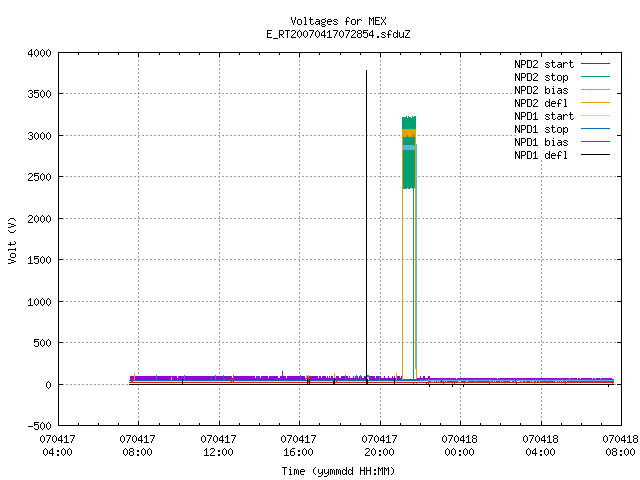Screen dimensions: 640x480
Task: Click the 'NPD2 stop' legend label
Action: [x=541, y=77]
